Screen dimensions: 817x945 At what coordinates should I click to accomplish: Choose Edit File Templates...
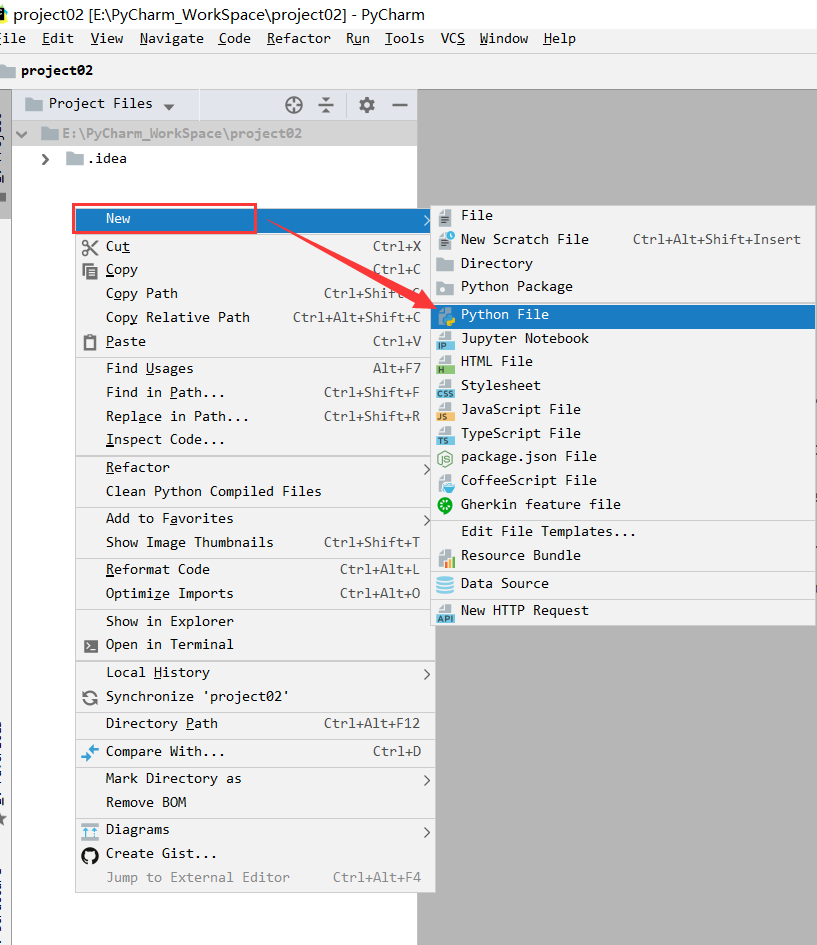tap(623, 532)
